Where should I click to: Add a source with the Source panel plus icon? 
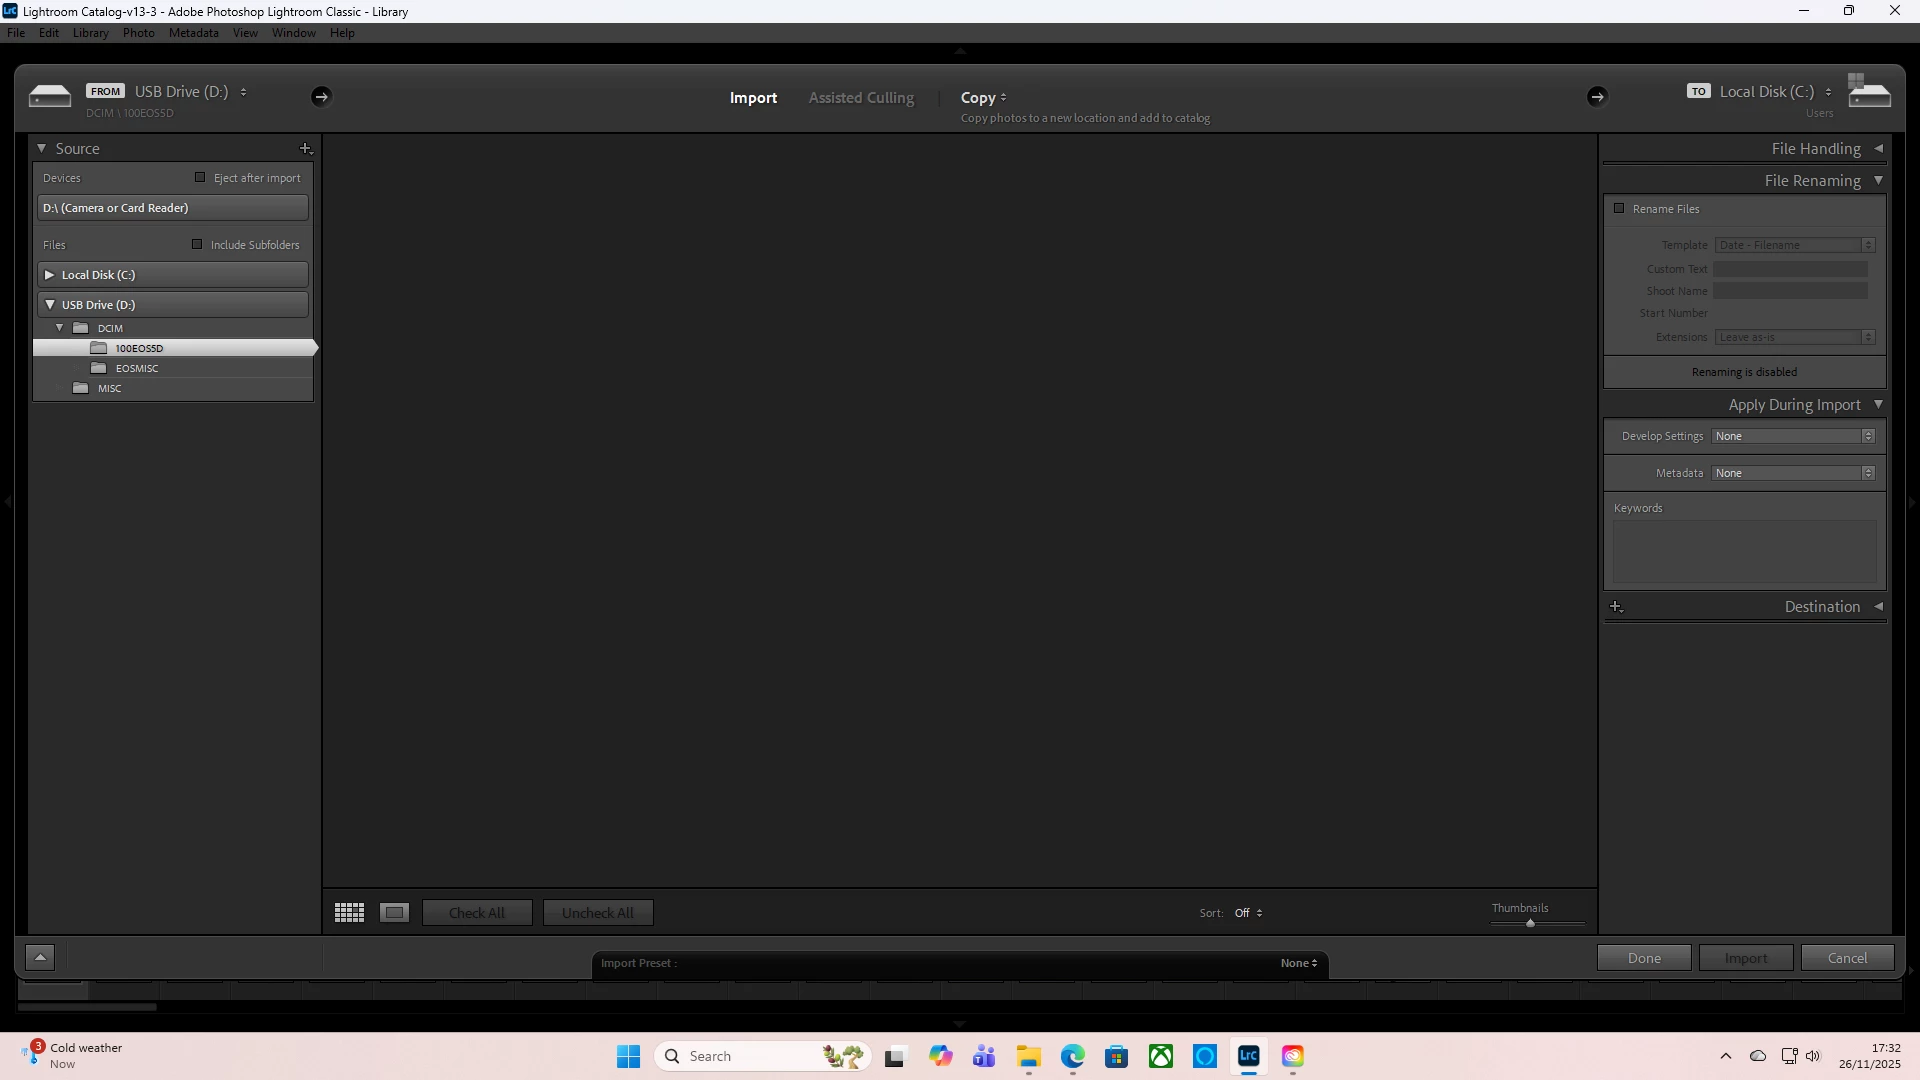pos(306,149)
